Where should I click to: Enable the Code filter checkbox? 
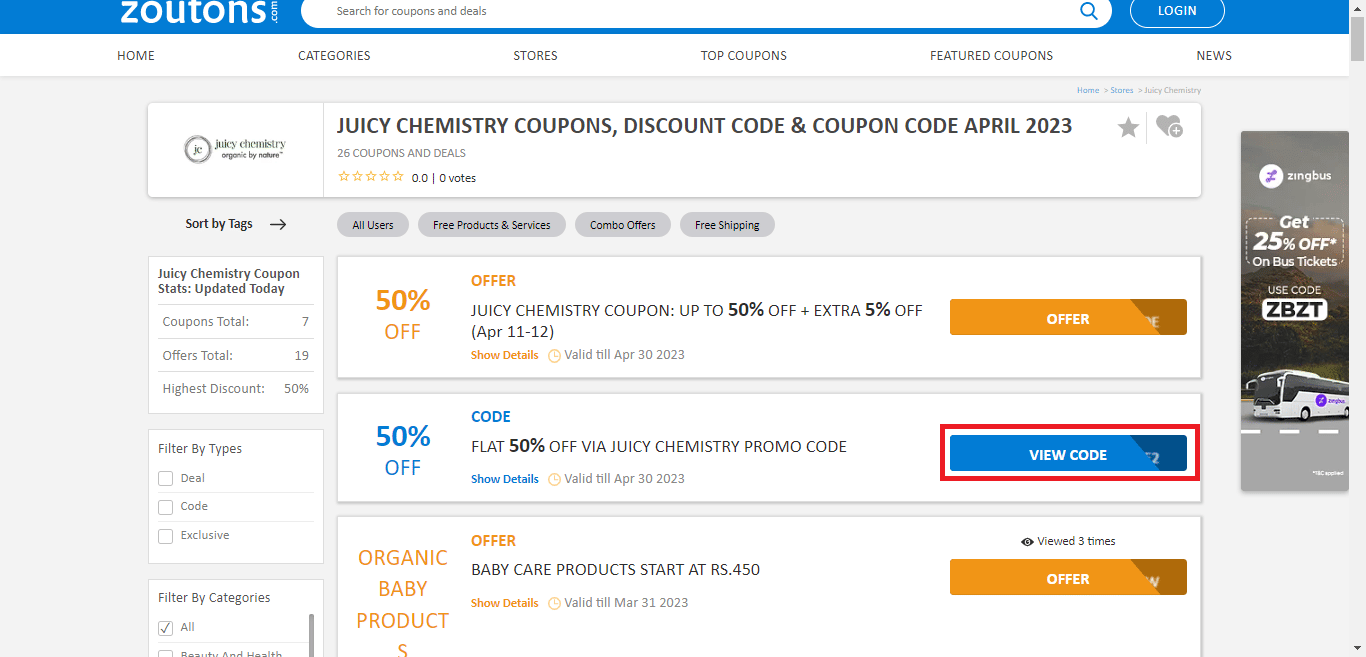(x=165, y=507)
